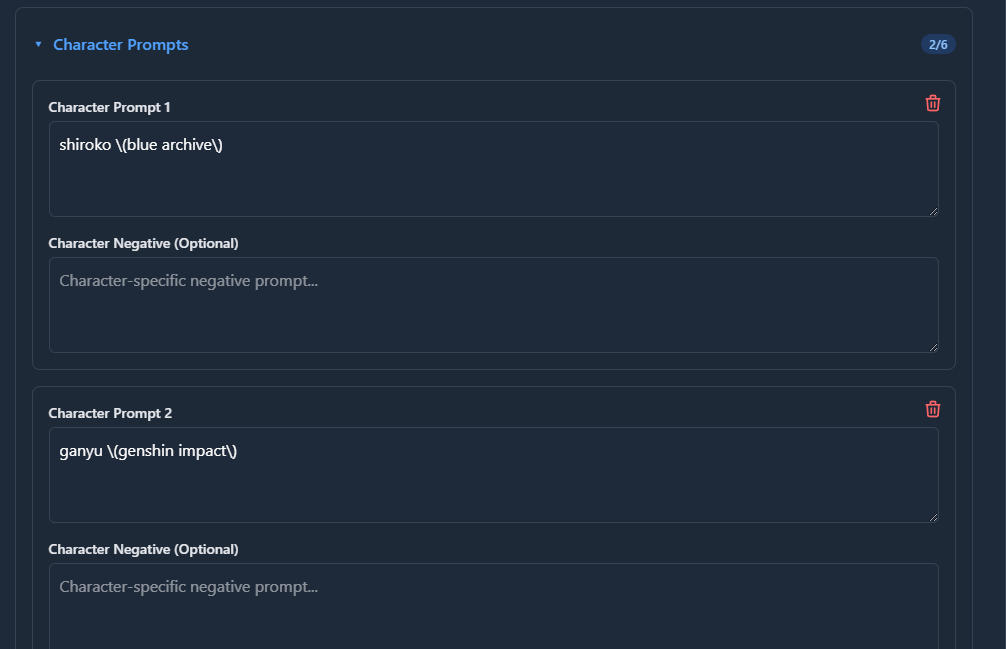Image resolution: width=1006 pixels, height=649 pixels.
Task: Click the word ganyu in Prompt 2
Action: (x=81, y=451)
